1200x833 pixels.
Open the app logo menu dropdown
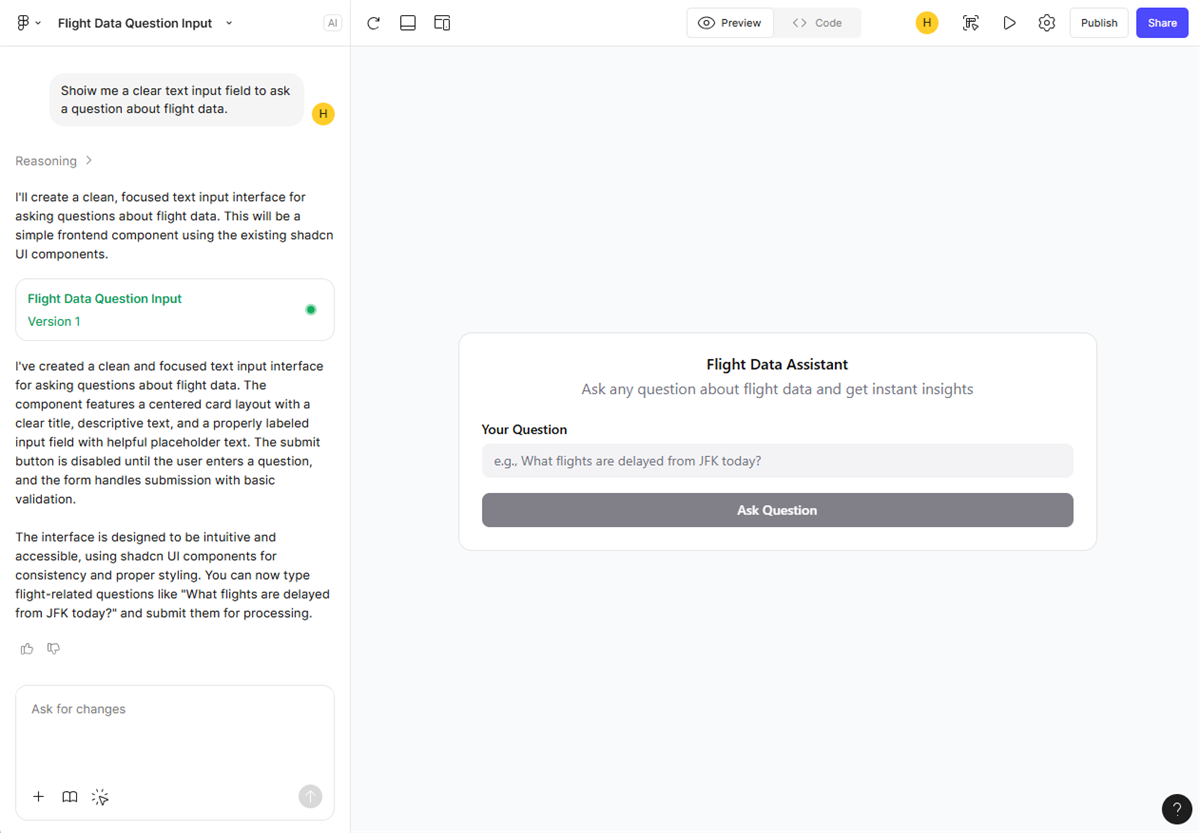click(29, 23)
